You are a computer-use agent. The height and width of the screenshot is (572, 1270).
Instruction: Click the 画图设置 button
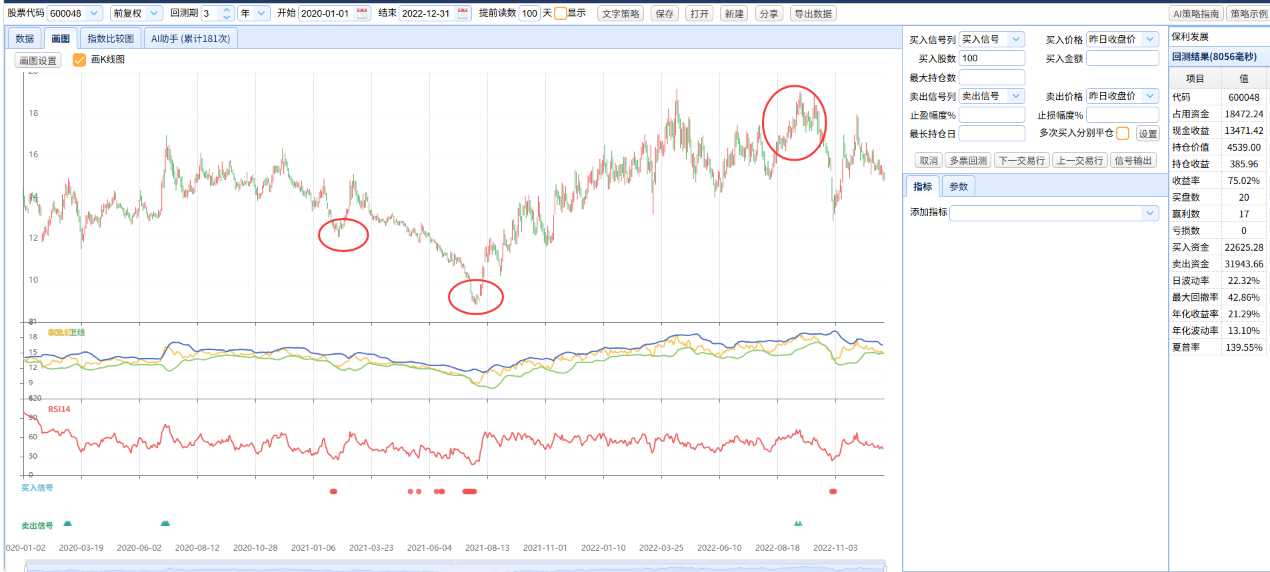(x=38, y=60)
